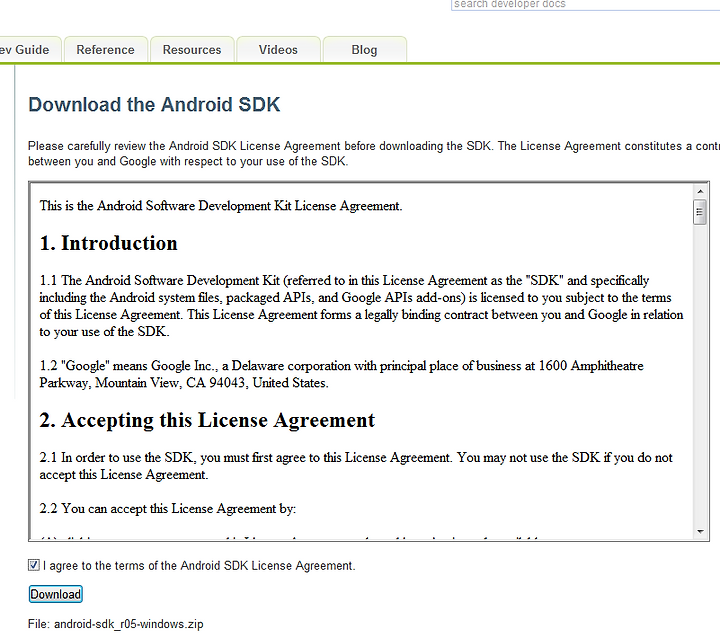720x638 pixels.
Task: Switch to the Reference tab
Action: click(x=106, y=50)
